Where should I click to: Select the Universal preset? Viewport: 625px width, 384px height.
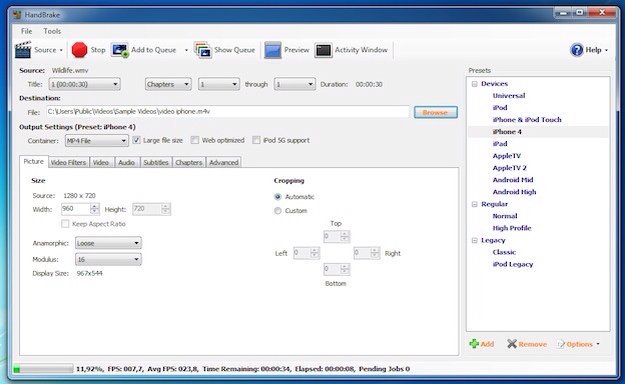pos(509,96)
